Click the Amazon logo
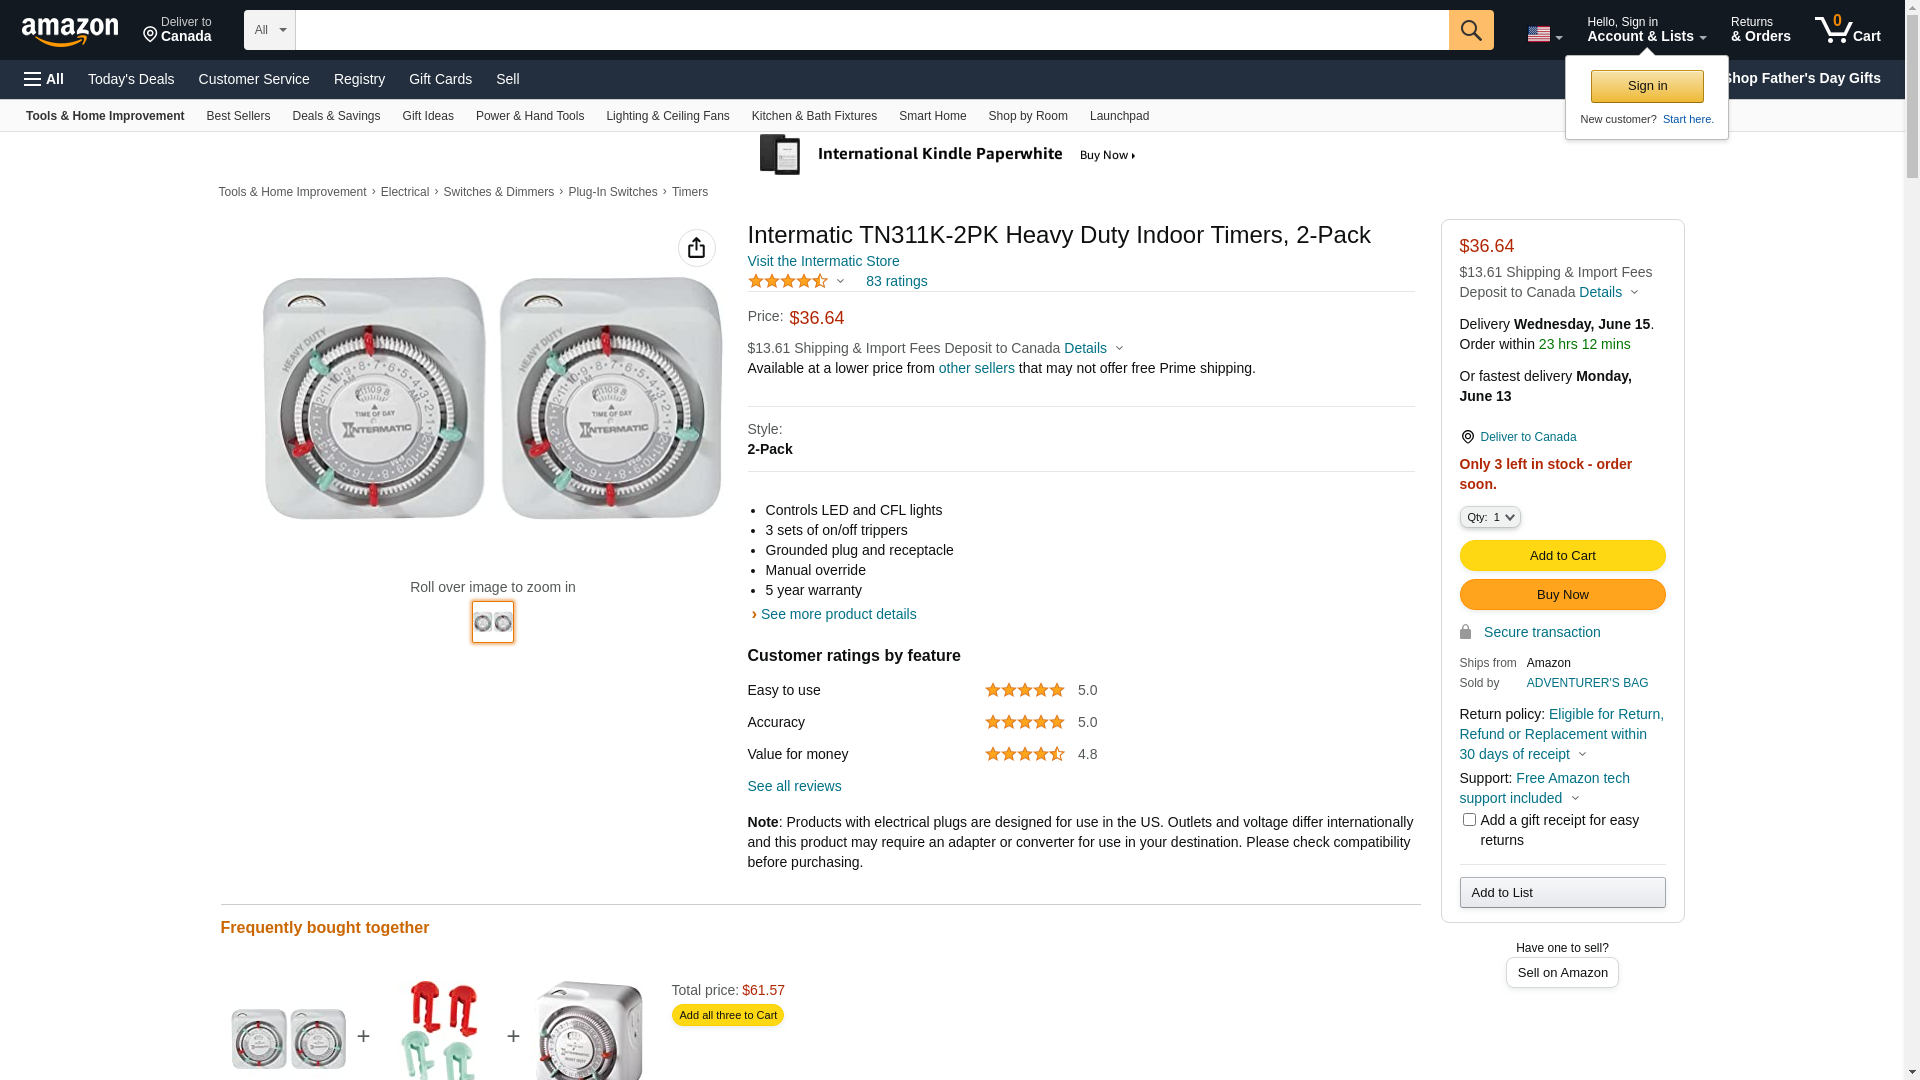This screenshot has width=1920, height=1080. [70, 31]
